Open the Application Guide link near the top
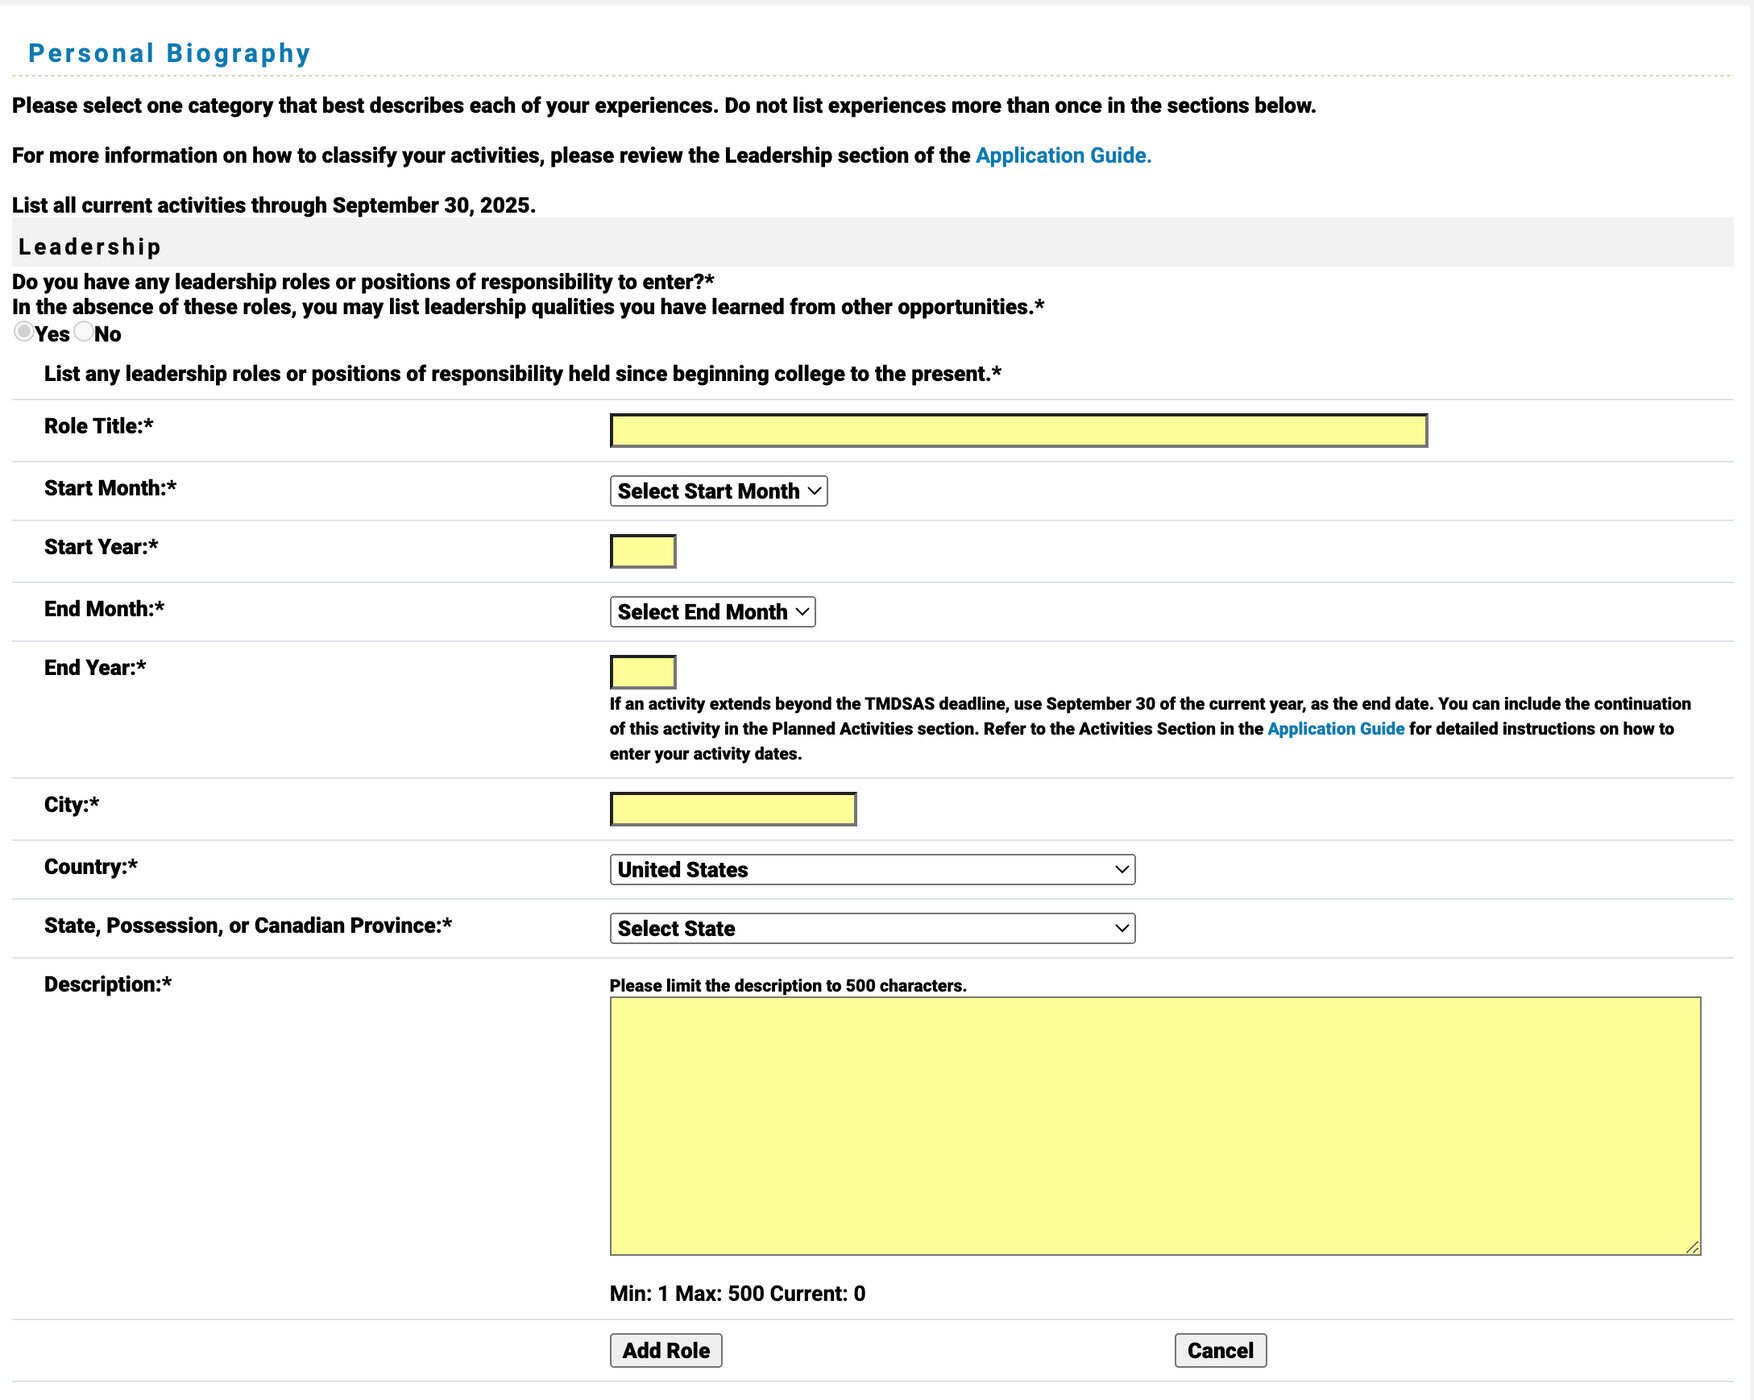 coord(1062,156)
